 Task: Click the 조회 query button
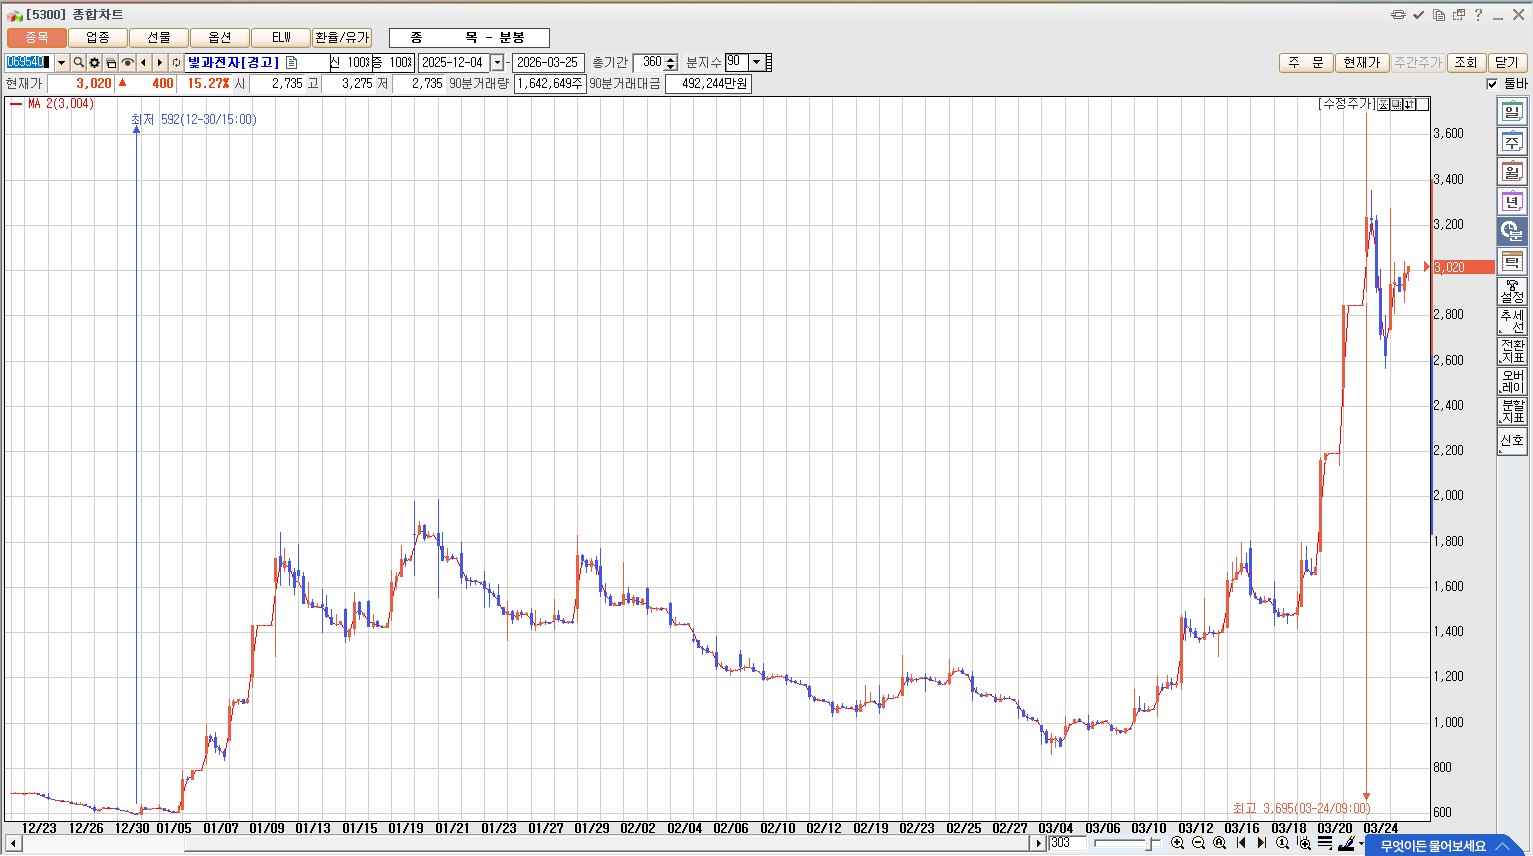(1465, 63)
